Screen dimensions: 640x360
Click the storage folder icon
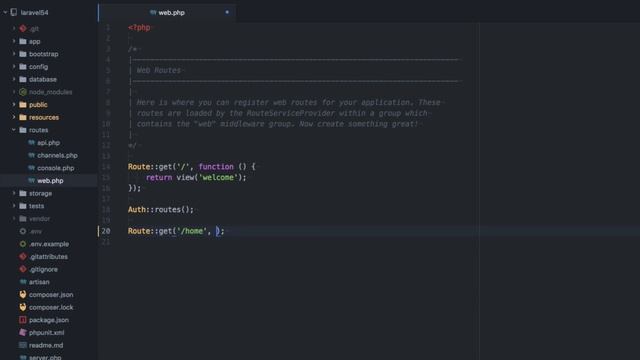point(23,193)
